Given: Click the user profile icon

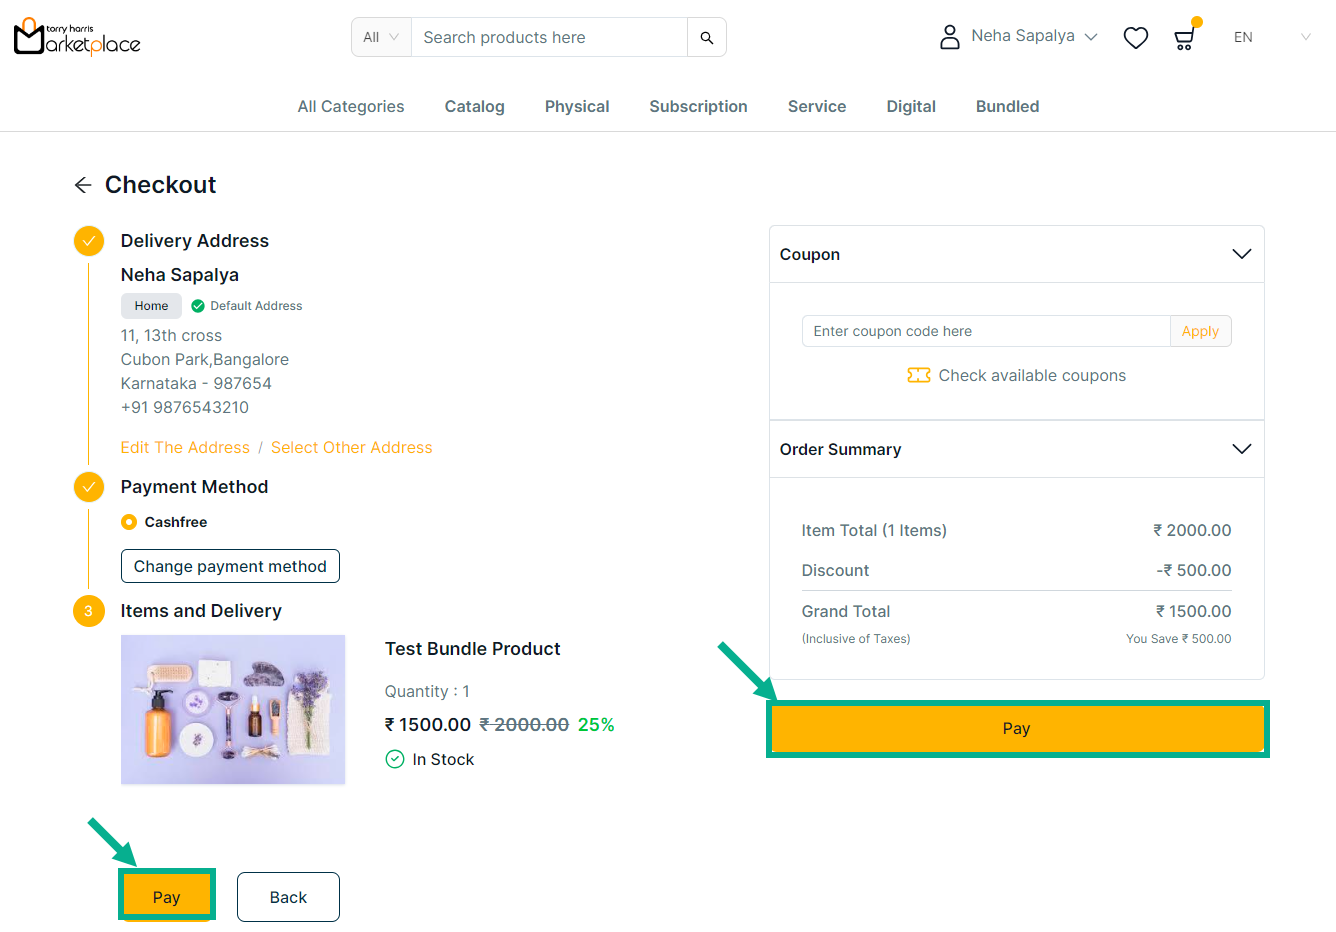Looking at the screenshot, I should pyautogui.click(x=949, y=37).
